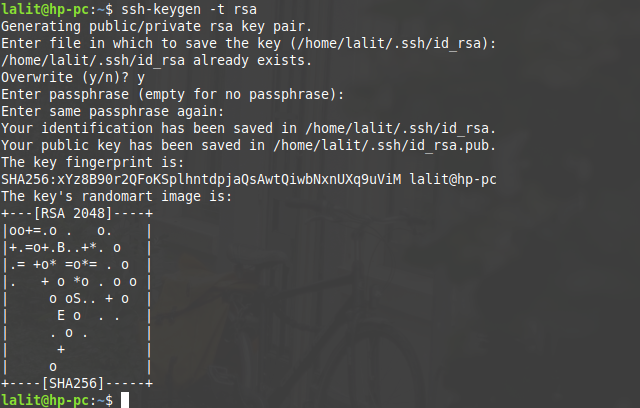The image size is (640, 408).
Task: Click the "E" character in the randomart
Action: [x=62, y=315]
